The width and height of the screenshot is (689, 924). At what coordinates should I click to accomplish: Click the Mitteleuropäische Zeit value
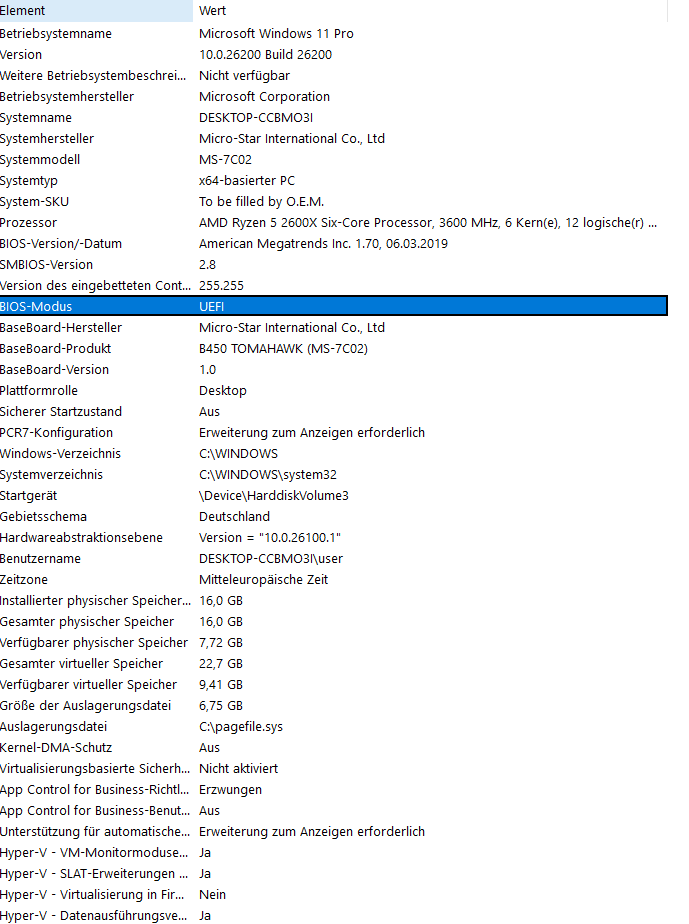[x=263, y=580]
